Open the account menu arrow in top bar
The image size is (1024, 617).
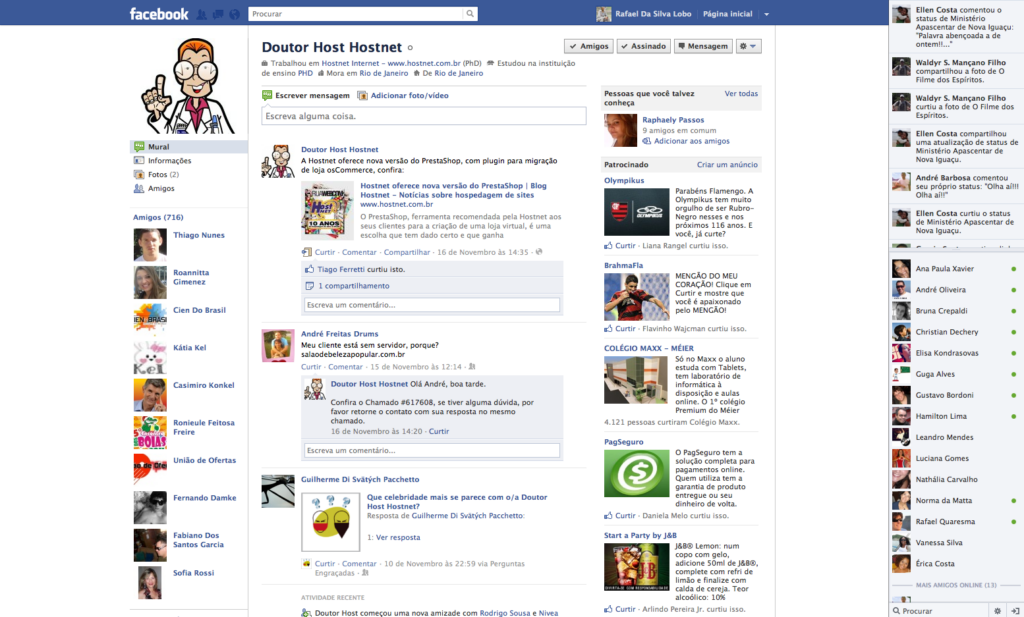click(x=767, y=14)
